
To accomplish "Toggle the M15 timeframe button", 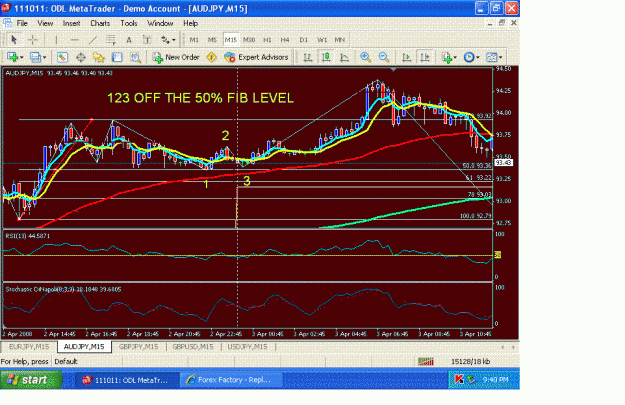I will (231, 39).
